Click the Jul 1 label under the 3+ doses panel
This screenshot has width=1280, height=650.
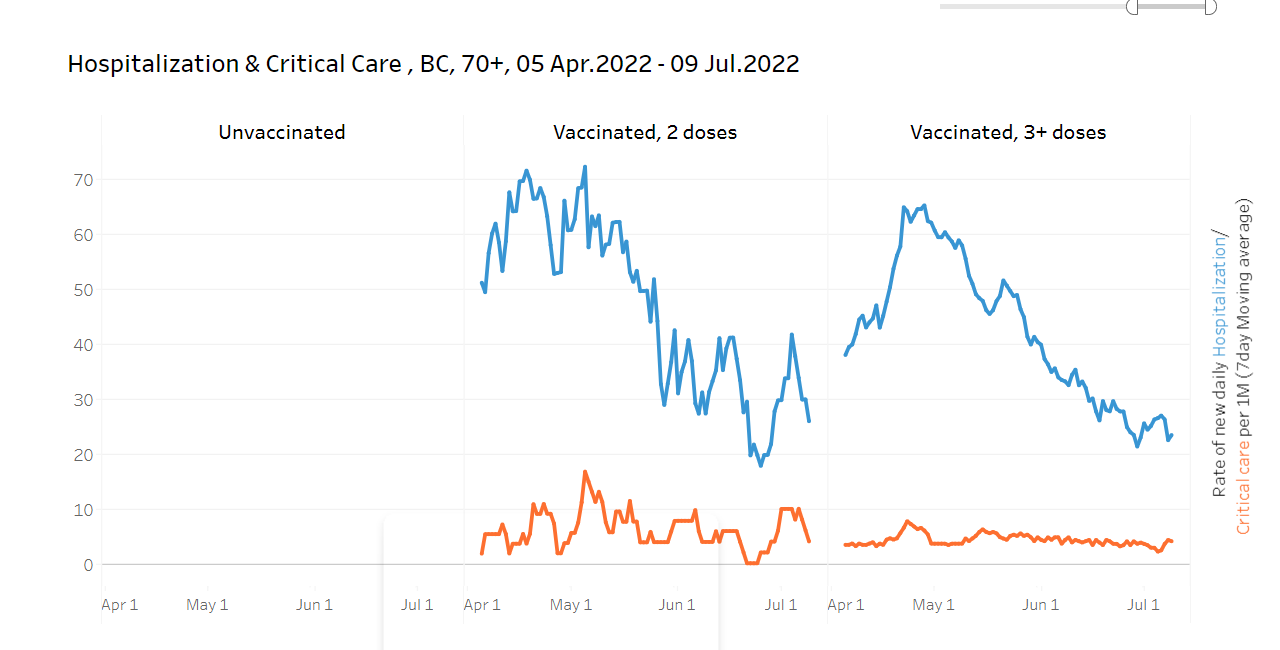coord(1143,605)
